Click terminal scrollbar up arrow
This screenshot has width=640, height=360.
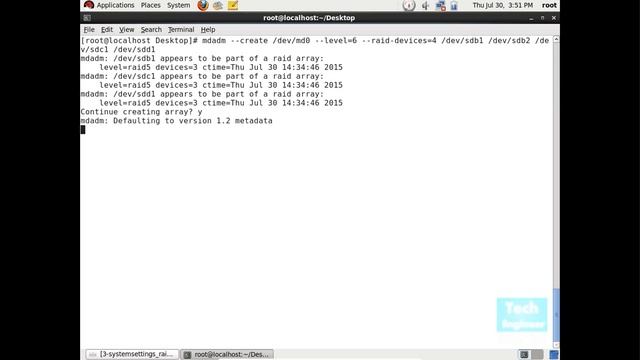[x=556, y=40]
